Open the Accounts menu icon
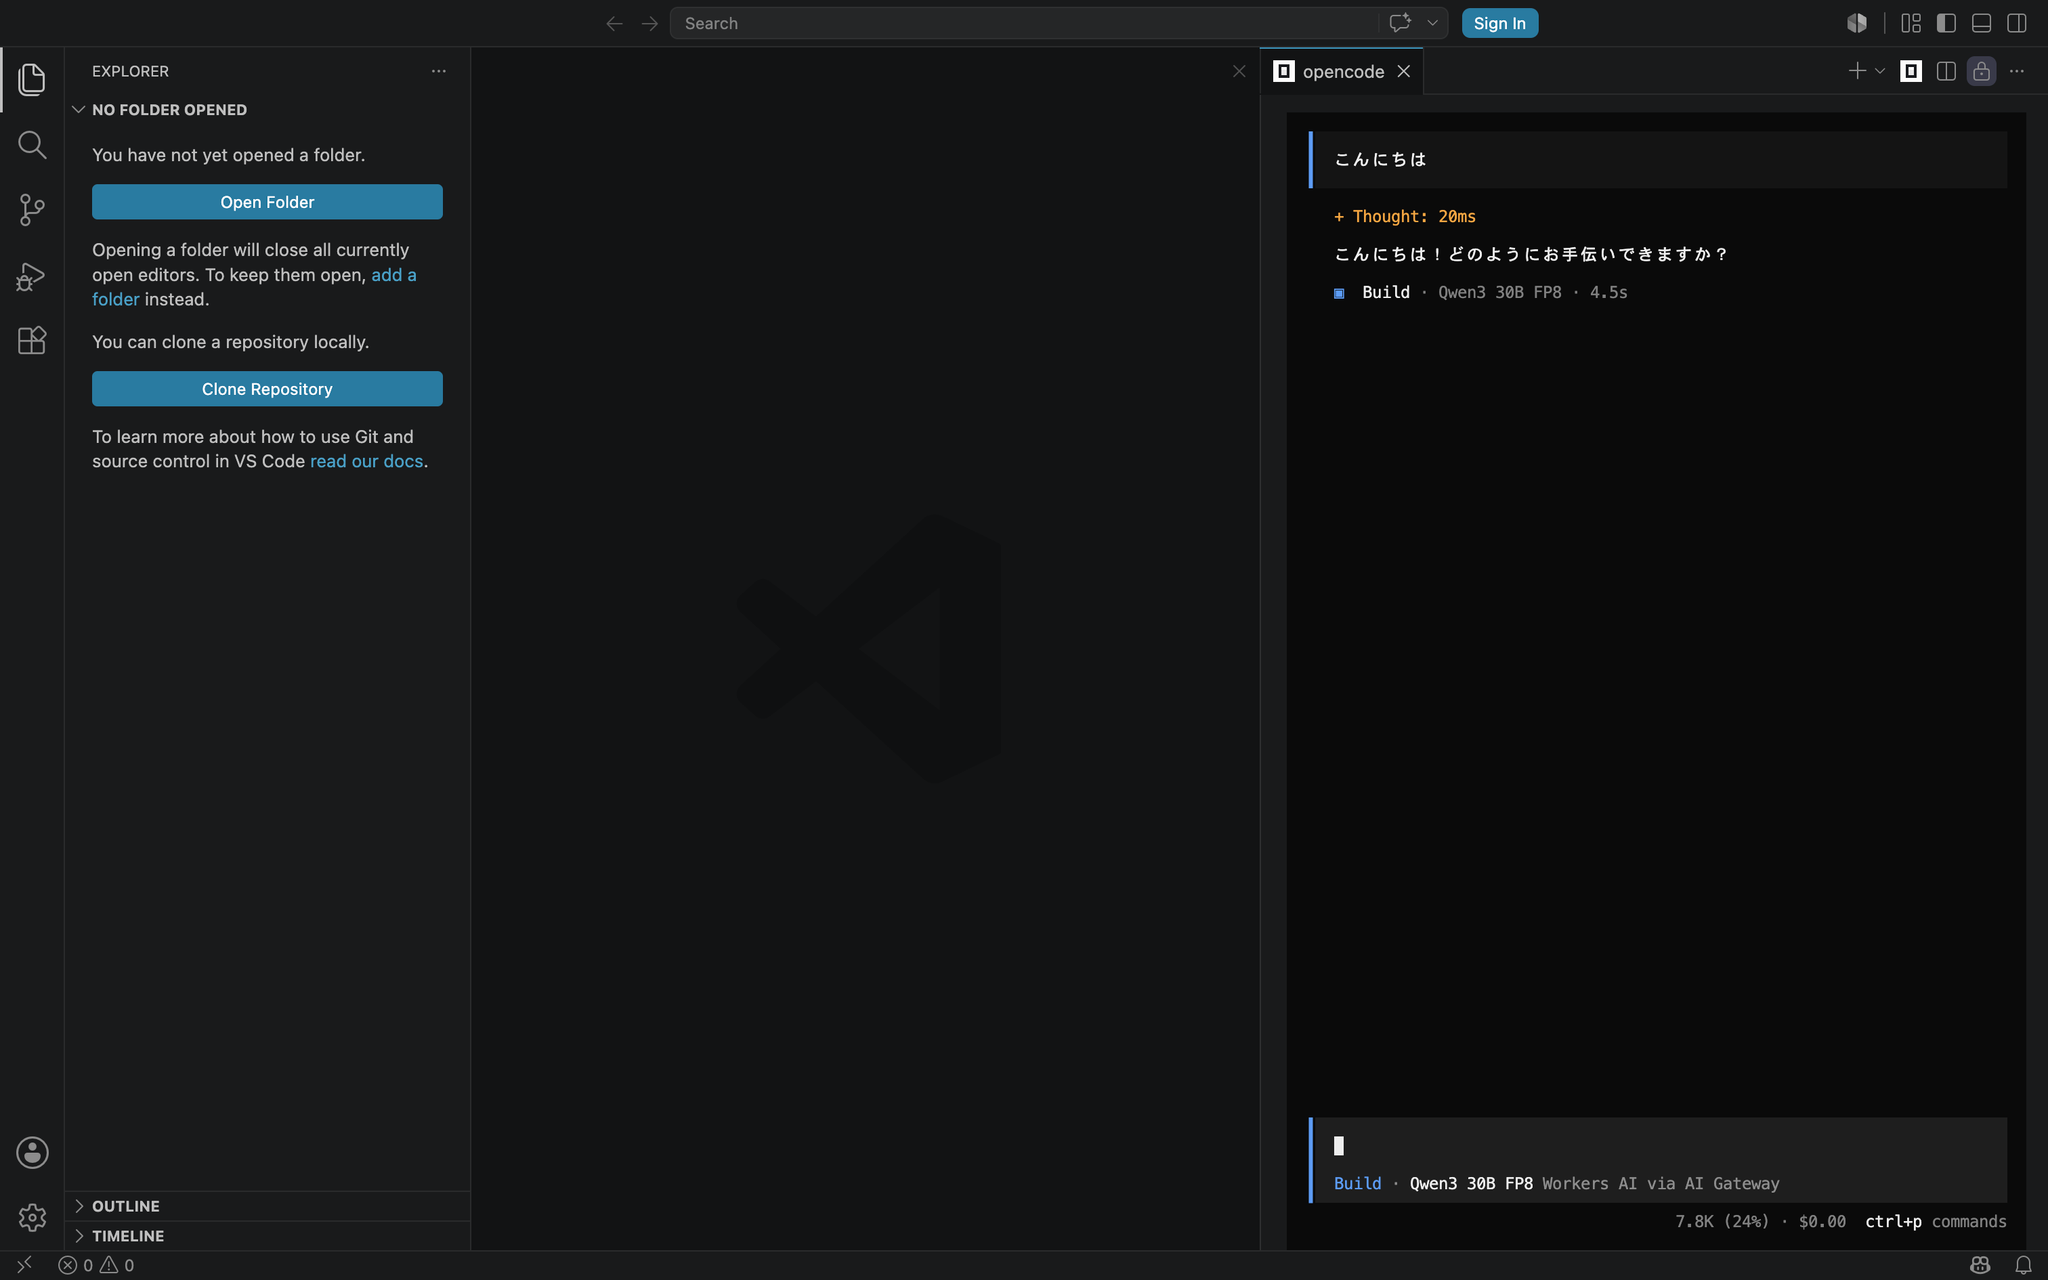 coord(32,1153)
